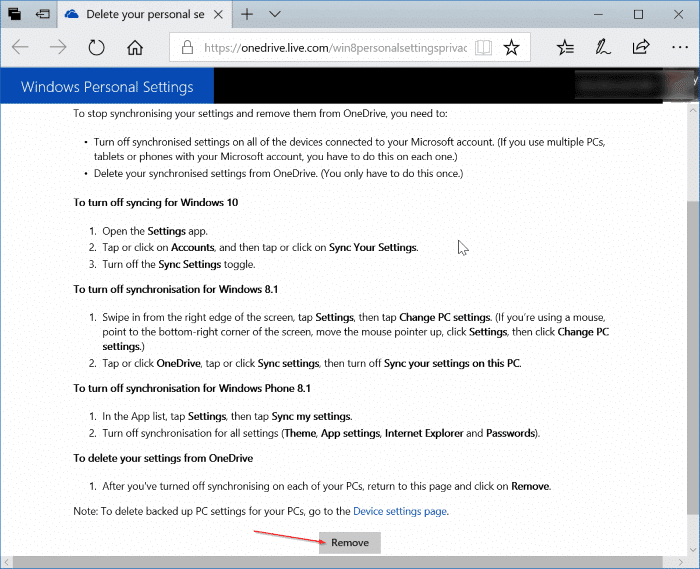Switch to Reading view
Viewport: 700px width, 569px height.
483,47
